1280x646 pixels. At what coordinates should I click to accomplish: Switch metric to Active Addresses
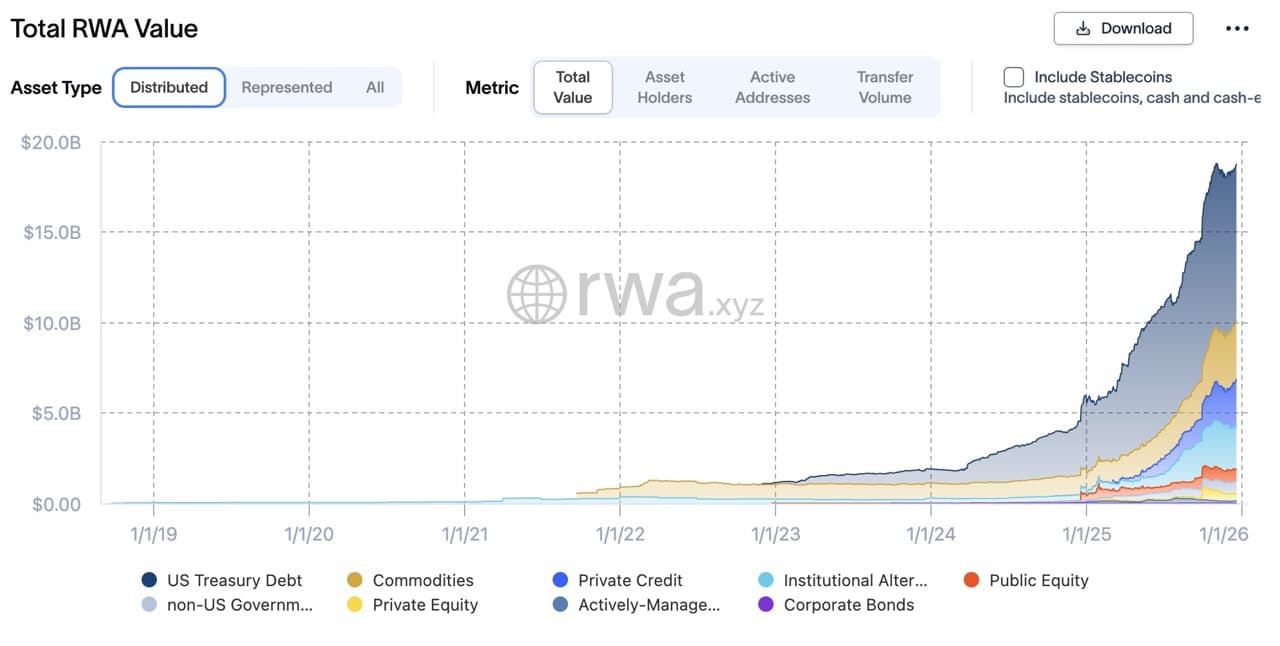[x=772, y=87]
